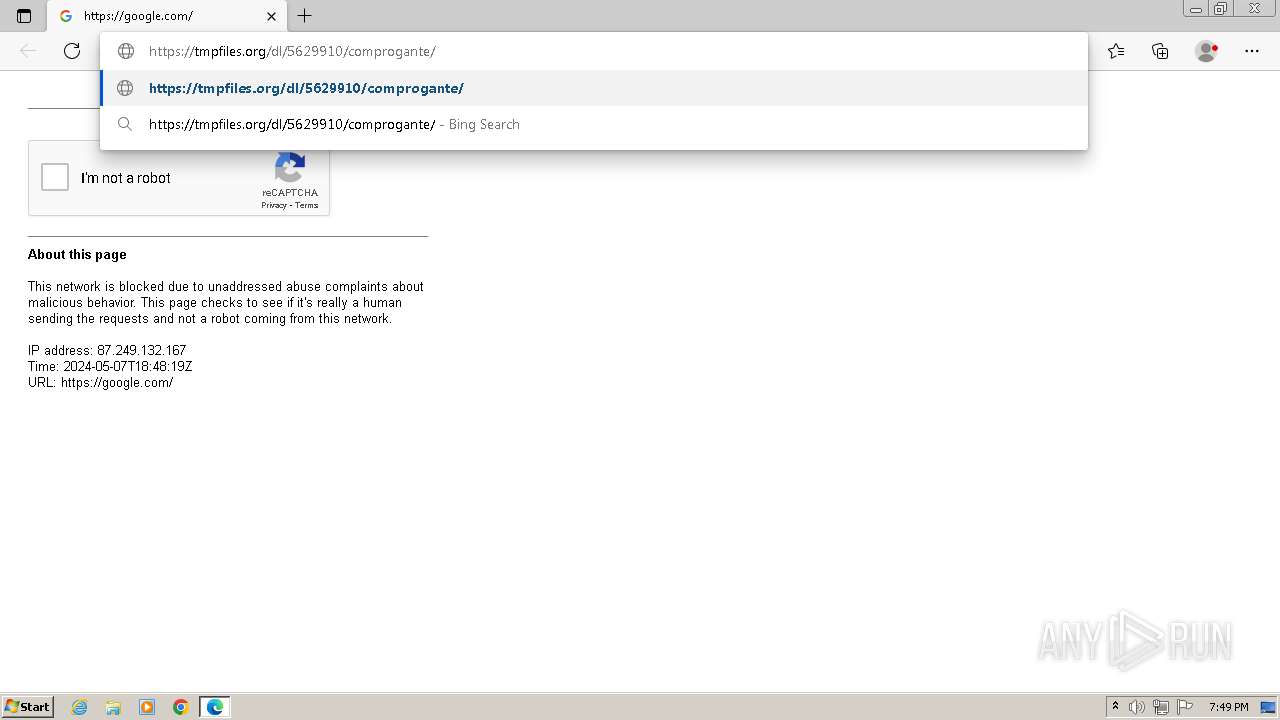Viewport: 1280px width, 720px height.
Task: Open Settings and more ellipsis menu
Action: 1252,51
